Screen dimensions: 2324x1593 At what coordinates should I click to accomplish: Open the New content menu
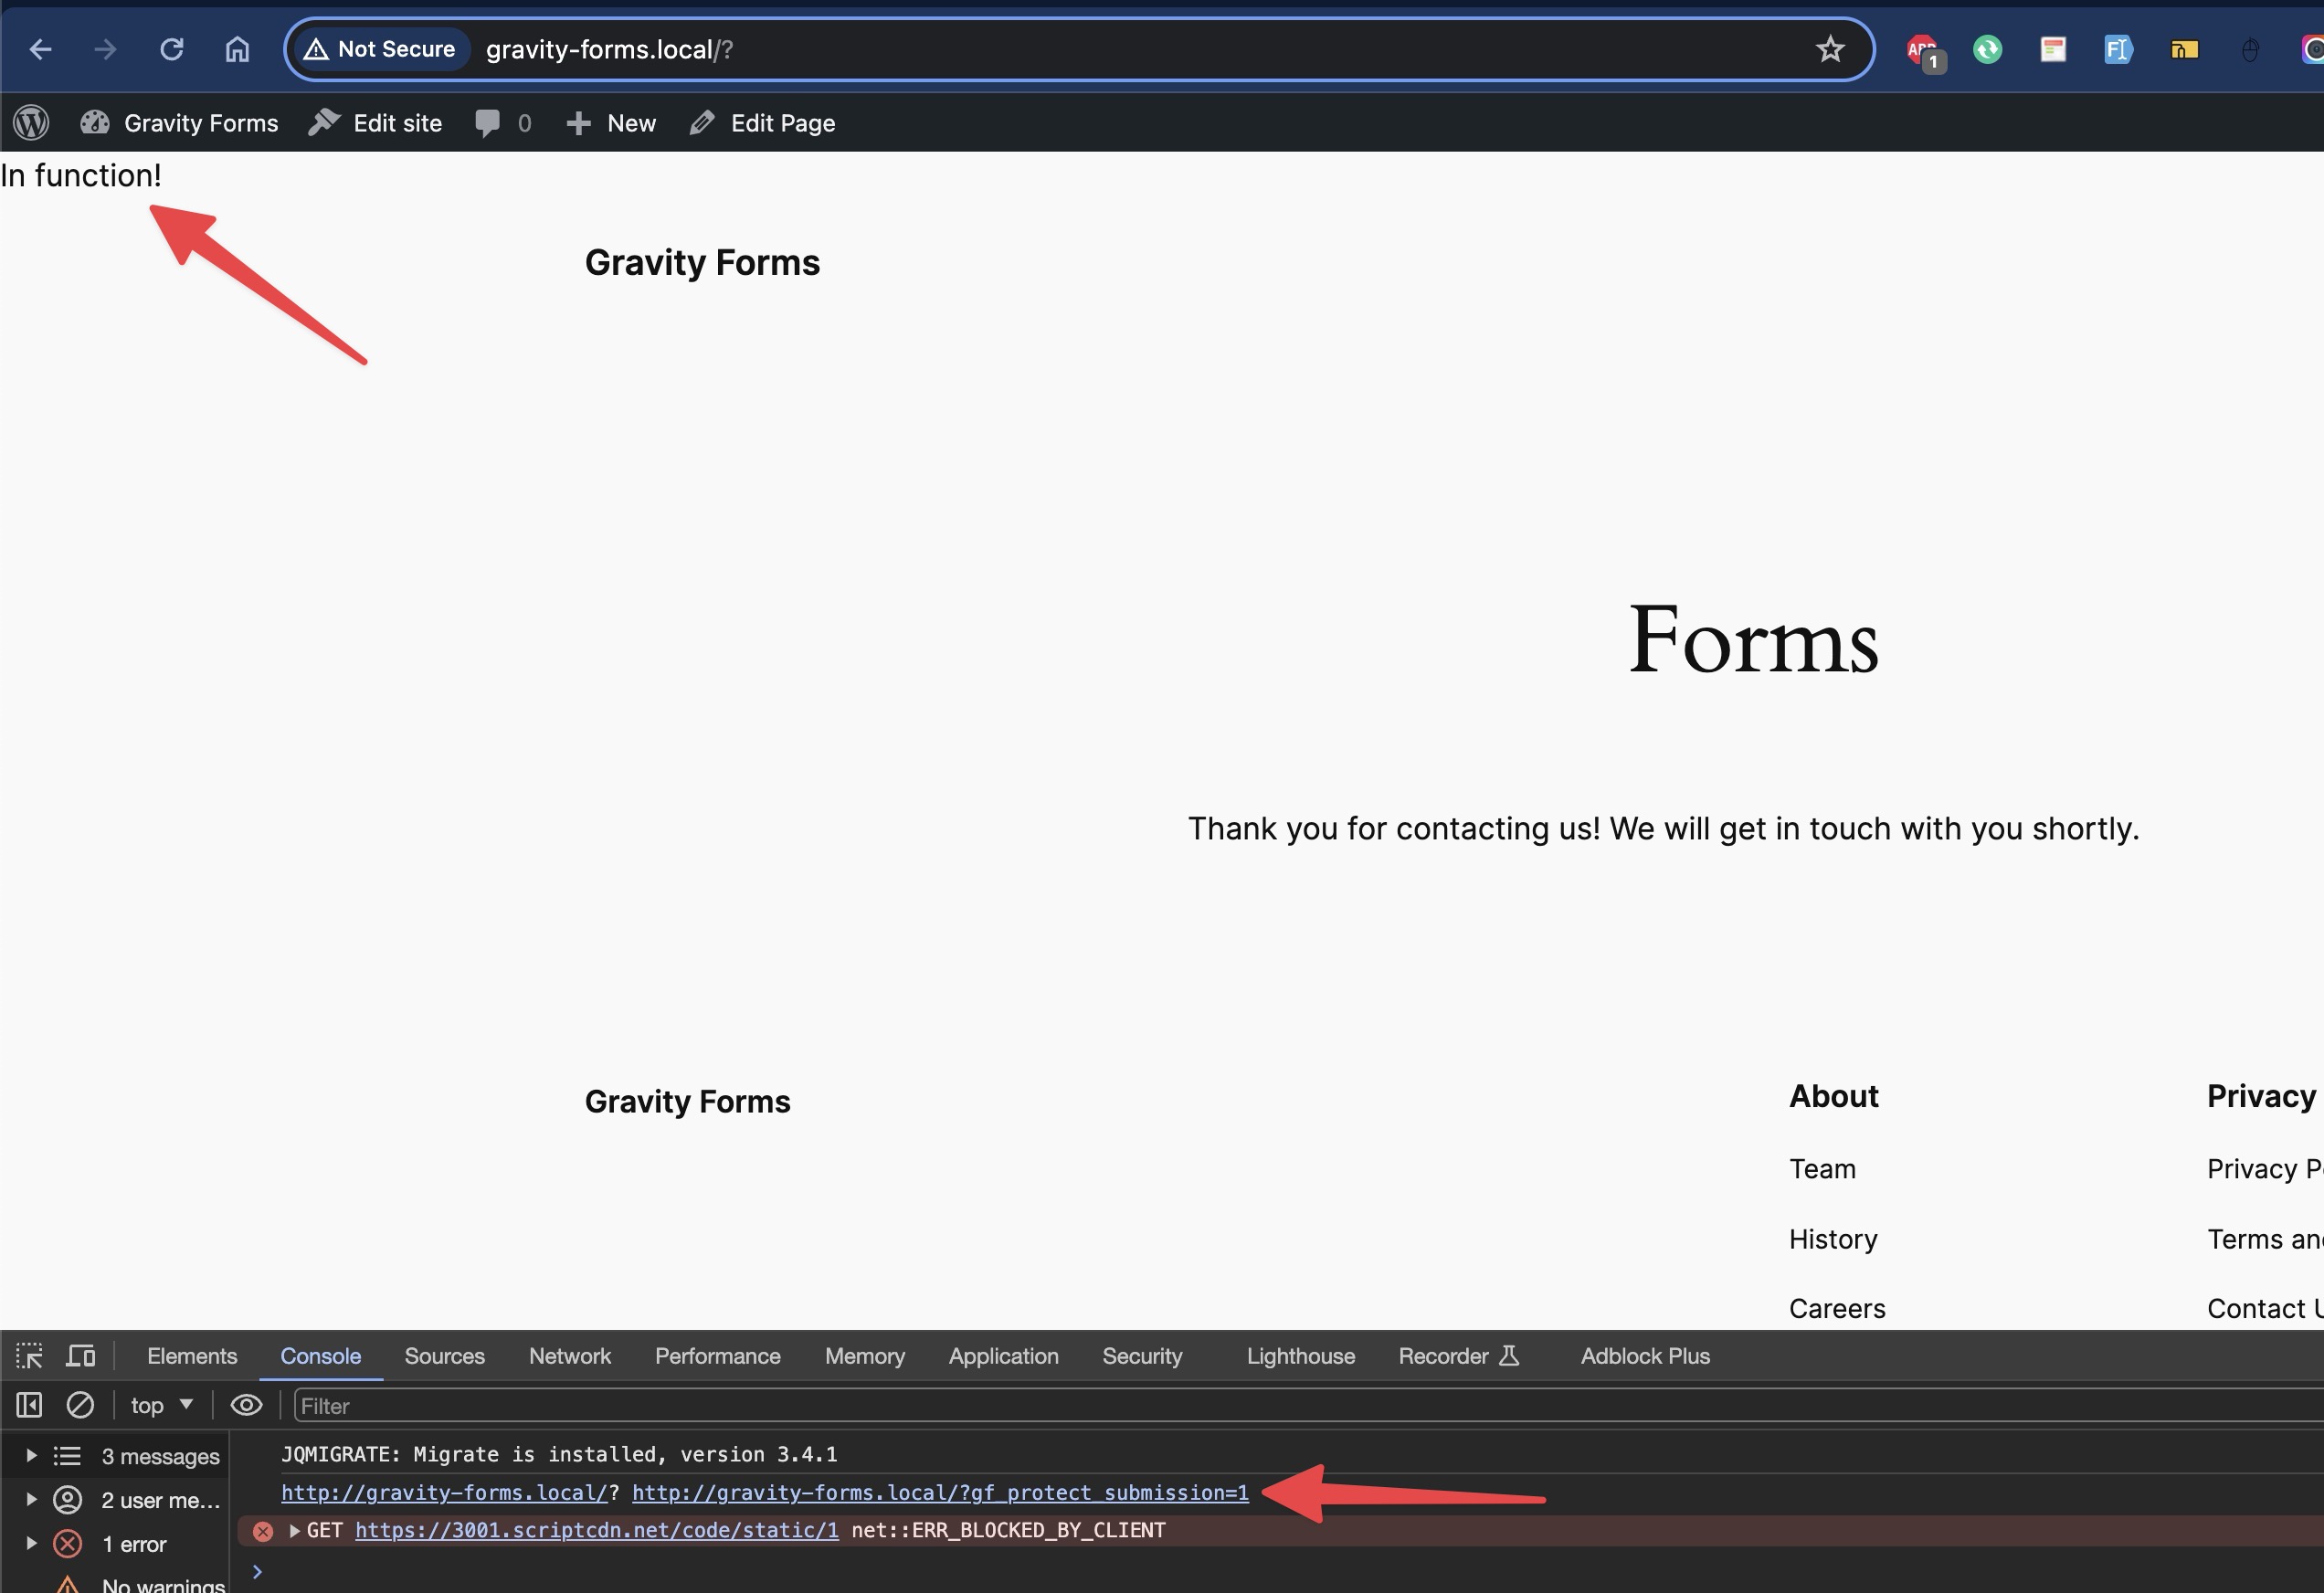pyautogui.click(x=611, y=123)
